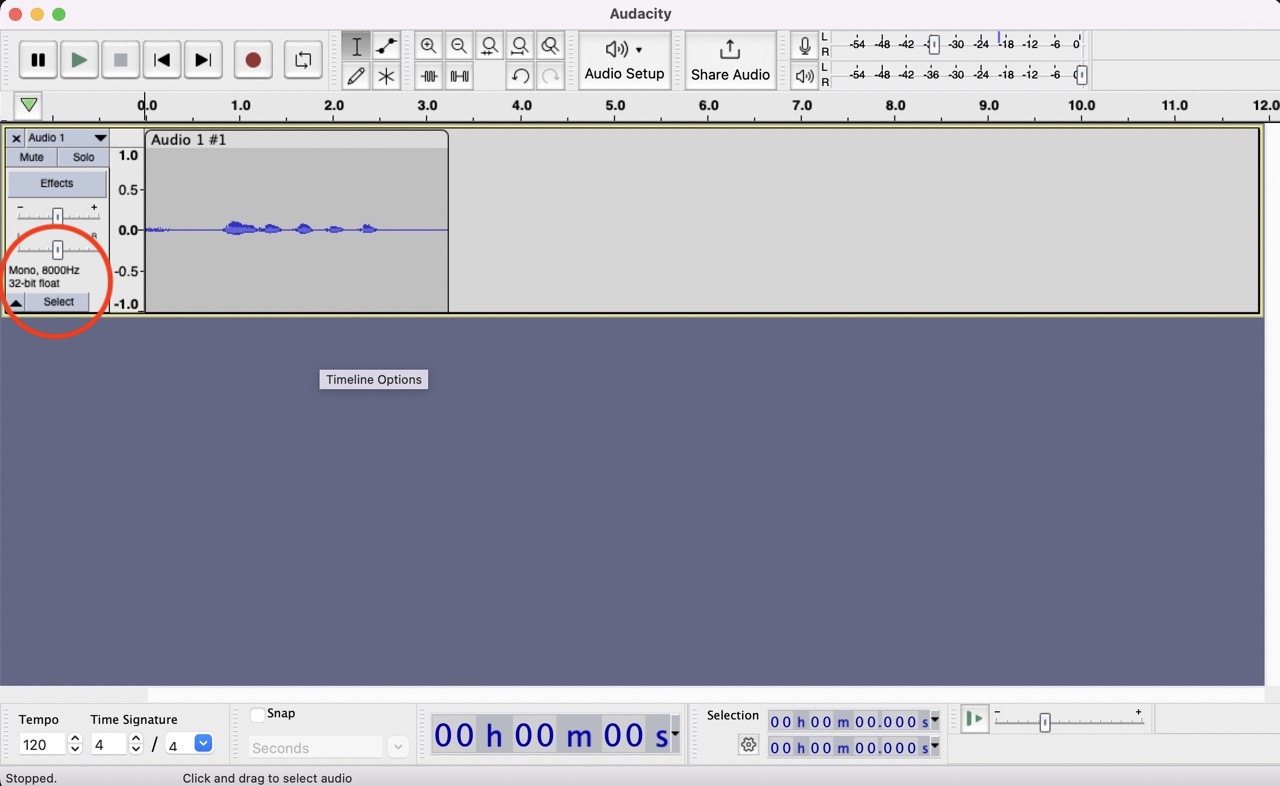This screenshot has height=786, width=1280.
Task: Mute the Audio 1 track
Action: (32, 157)
